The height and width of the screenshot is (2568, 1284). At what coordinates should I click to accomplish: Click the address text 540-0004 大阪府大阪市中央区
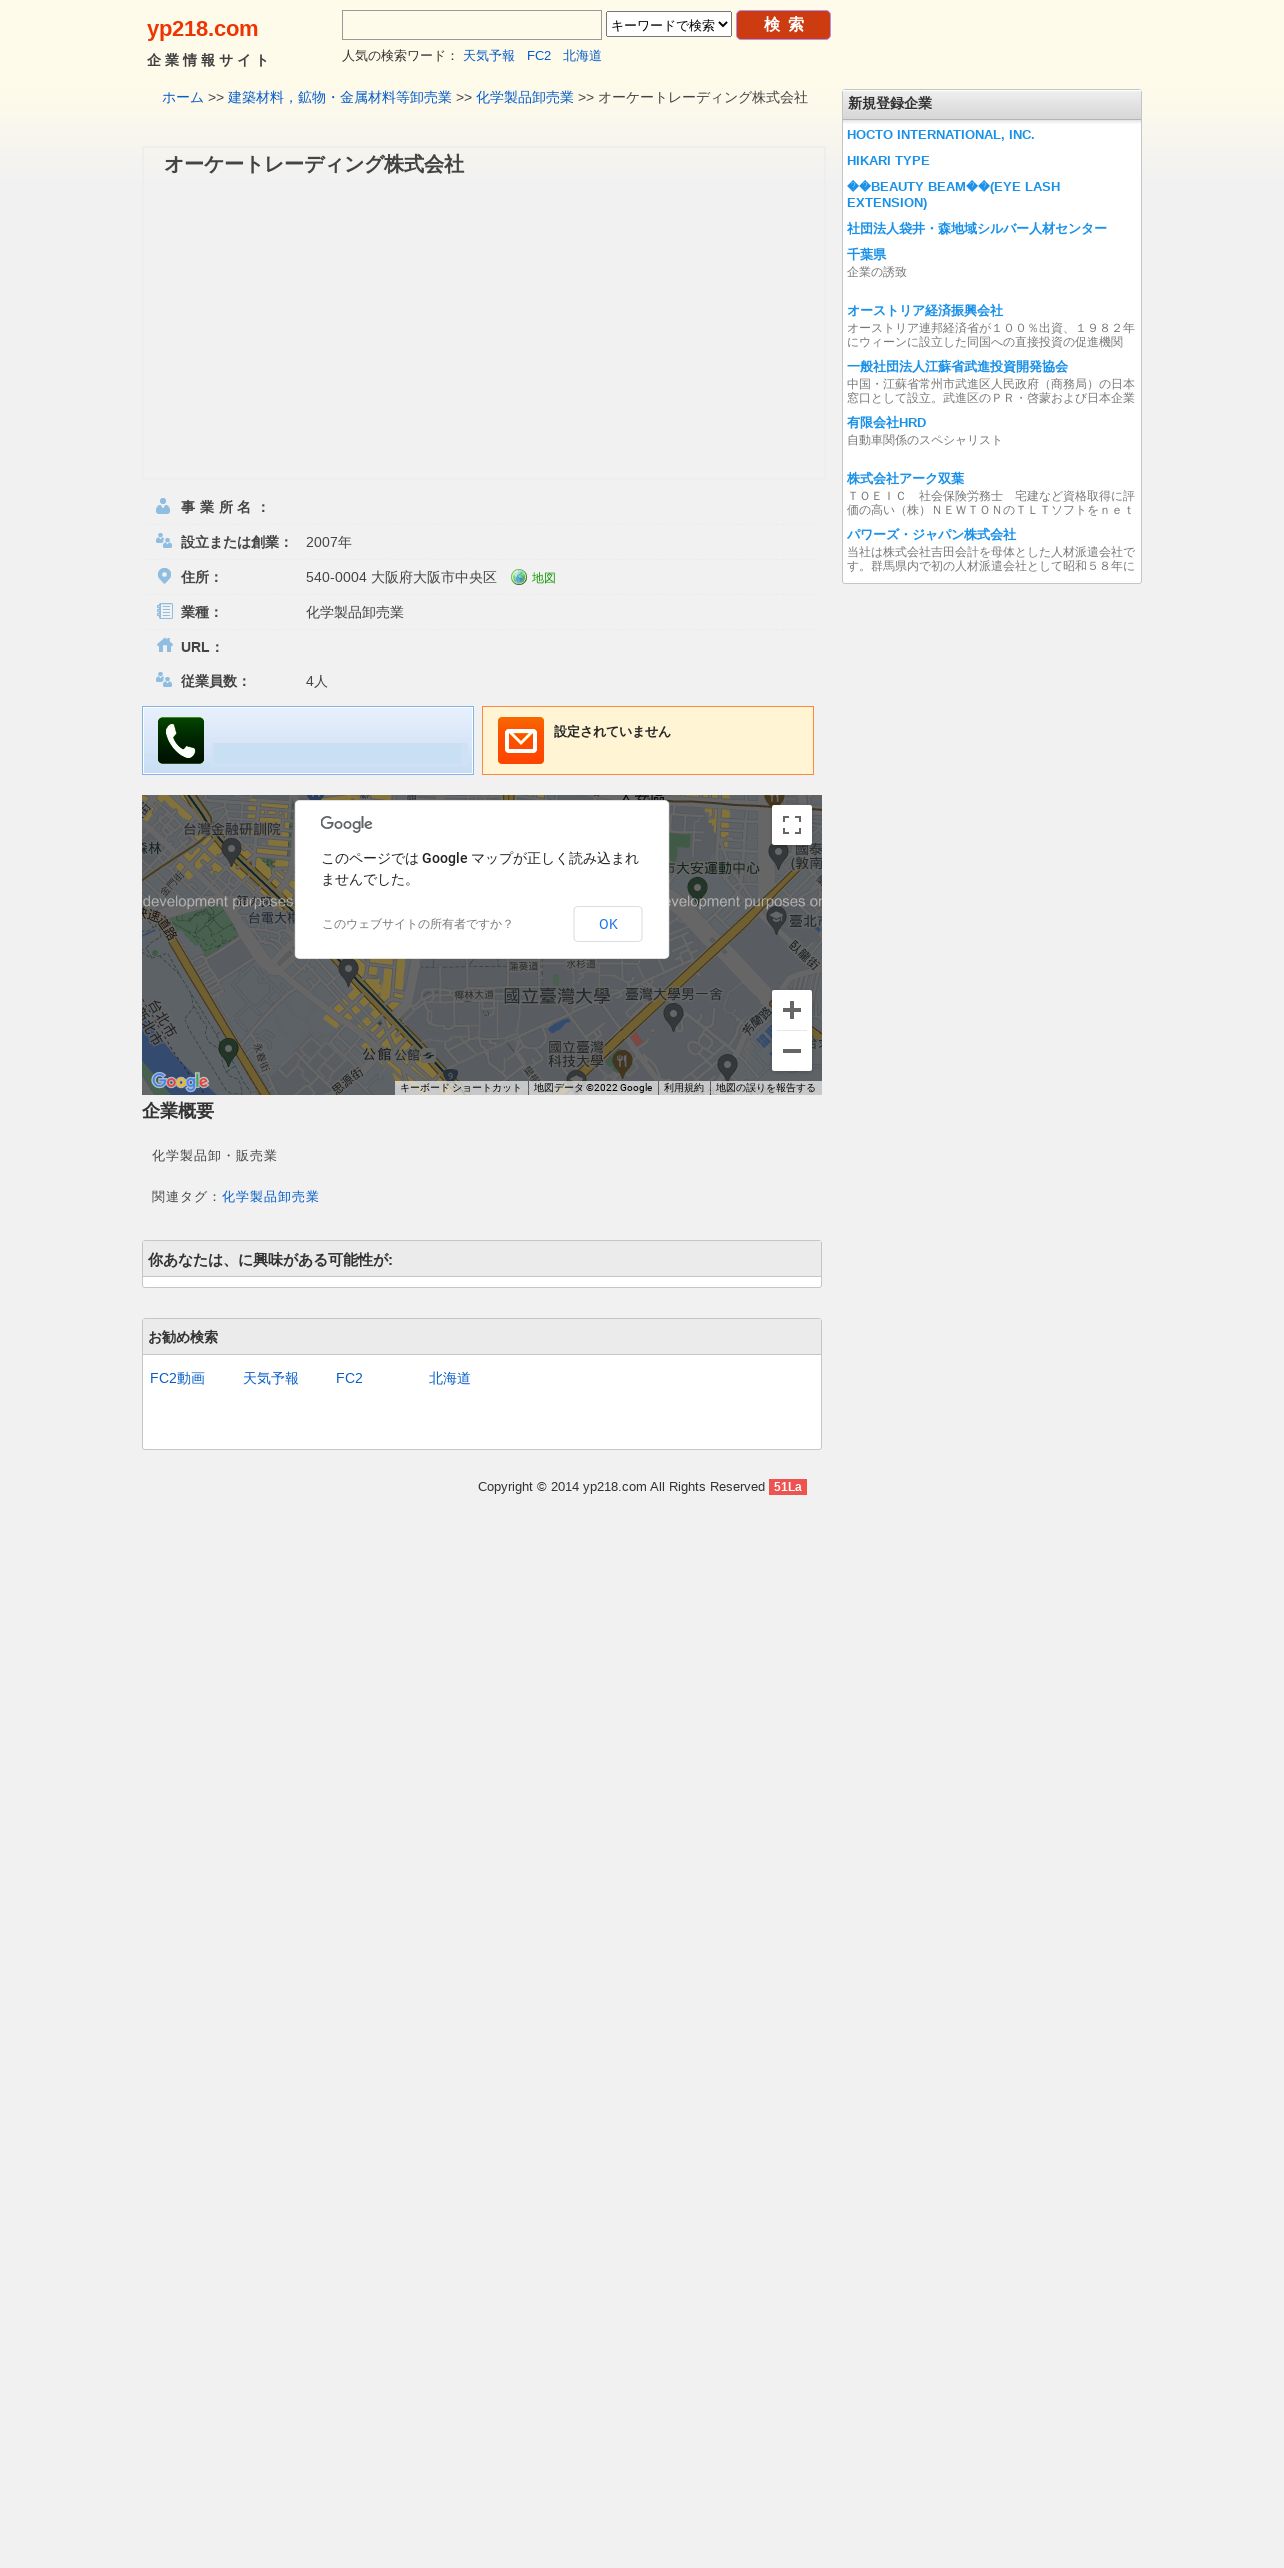click(401, 578)
